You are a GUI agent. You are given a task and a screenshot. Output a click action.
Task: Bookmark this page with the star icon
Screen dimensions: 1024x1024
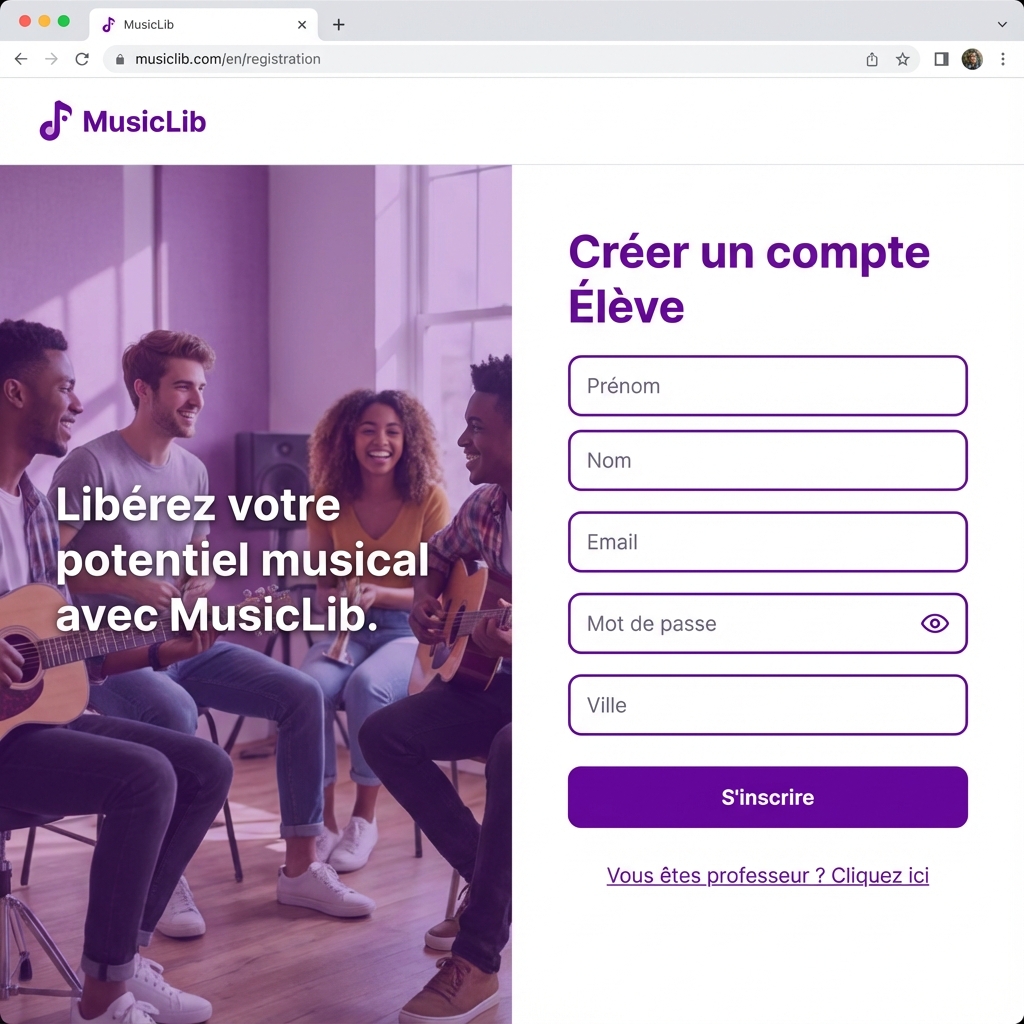pos(903,59)
